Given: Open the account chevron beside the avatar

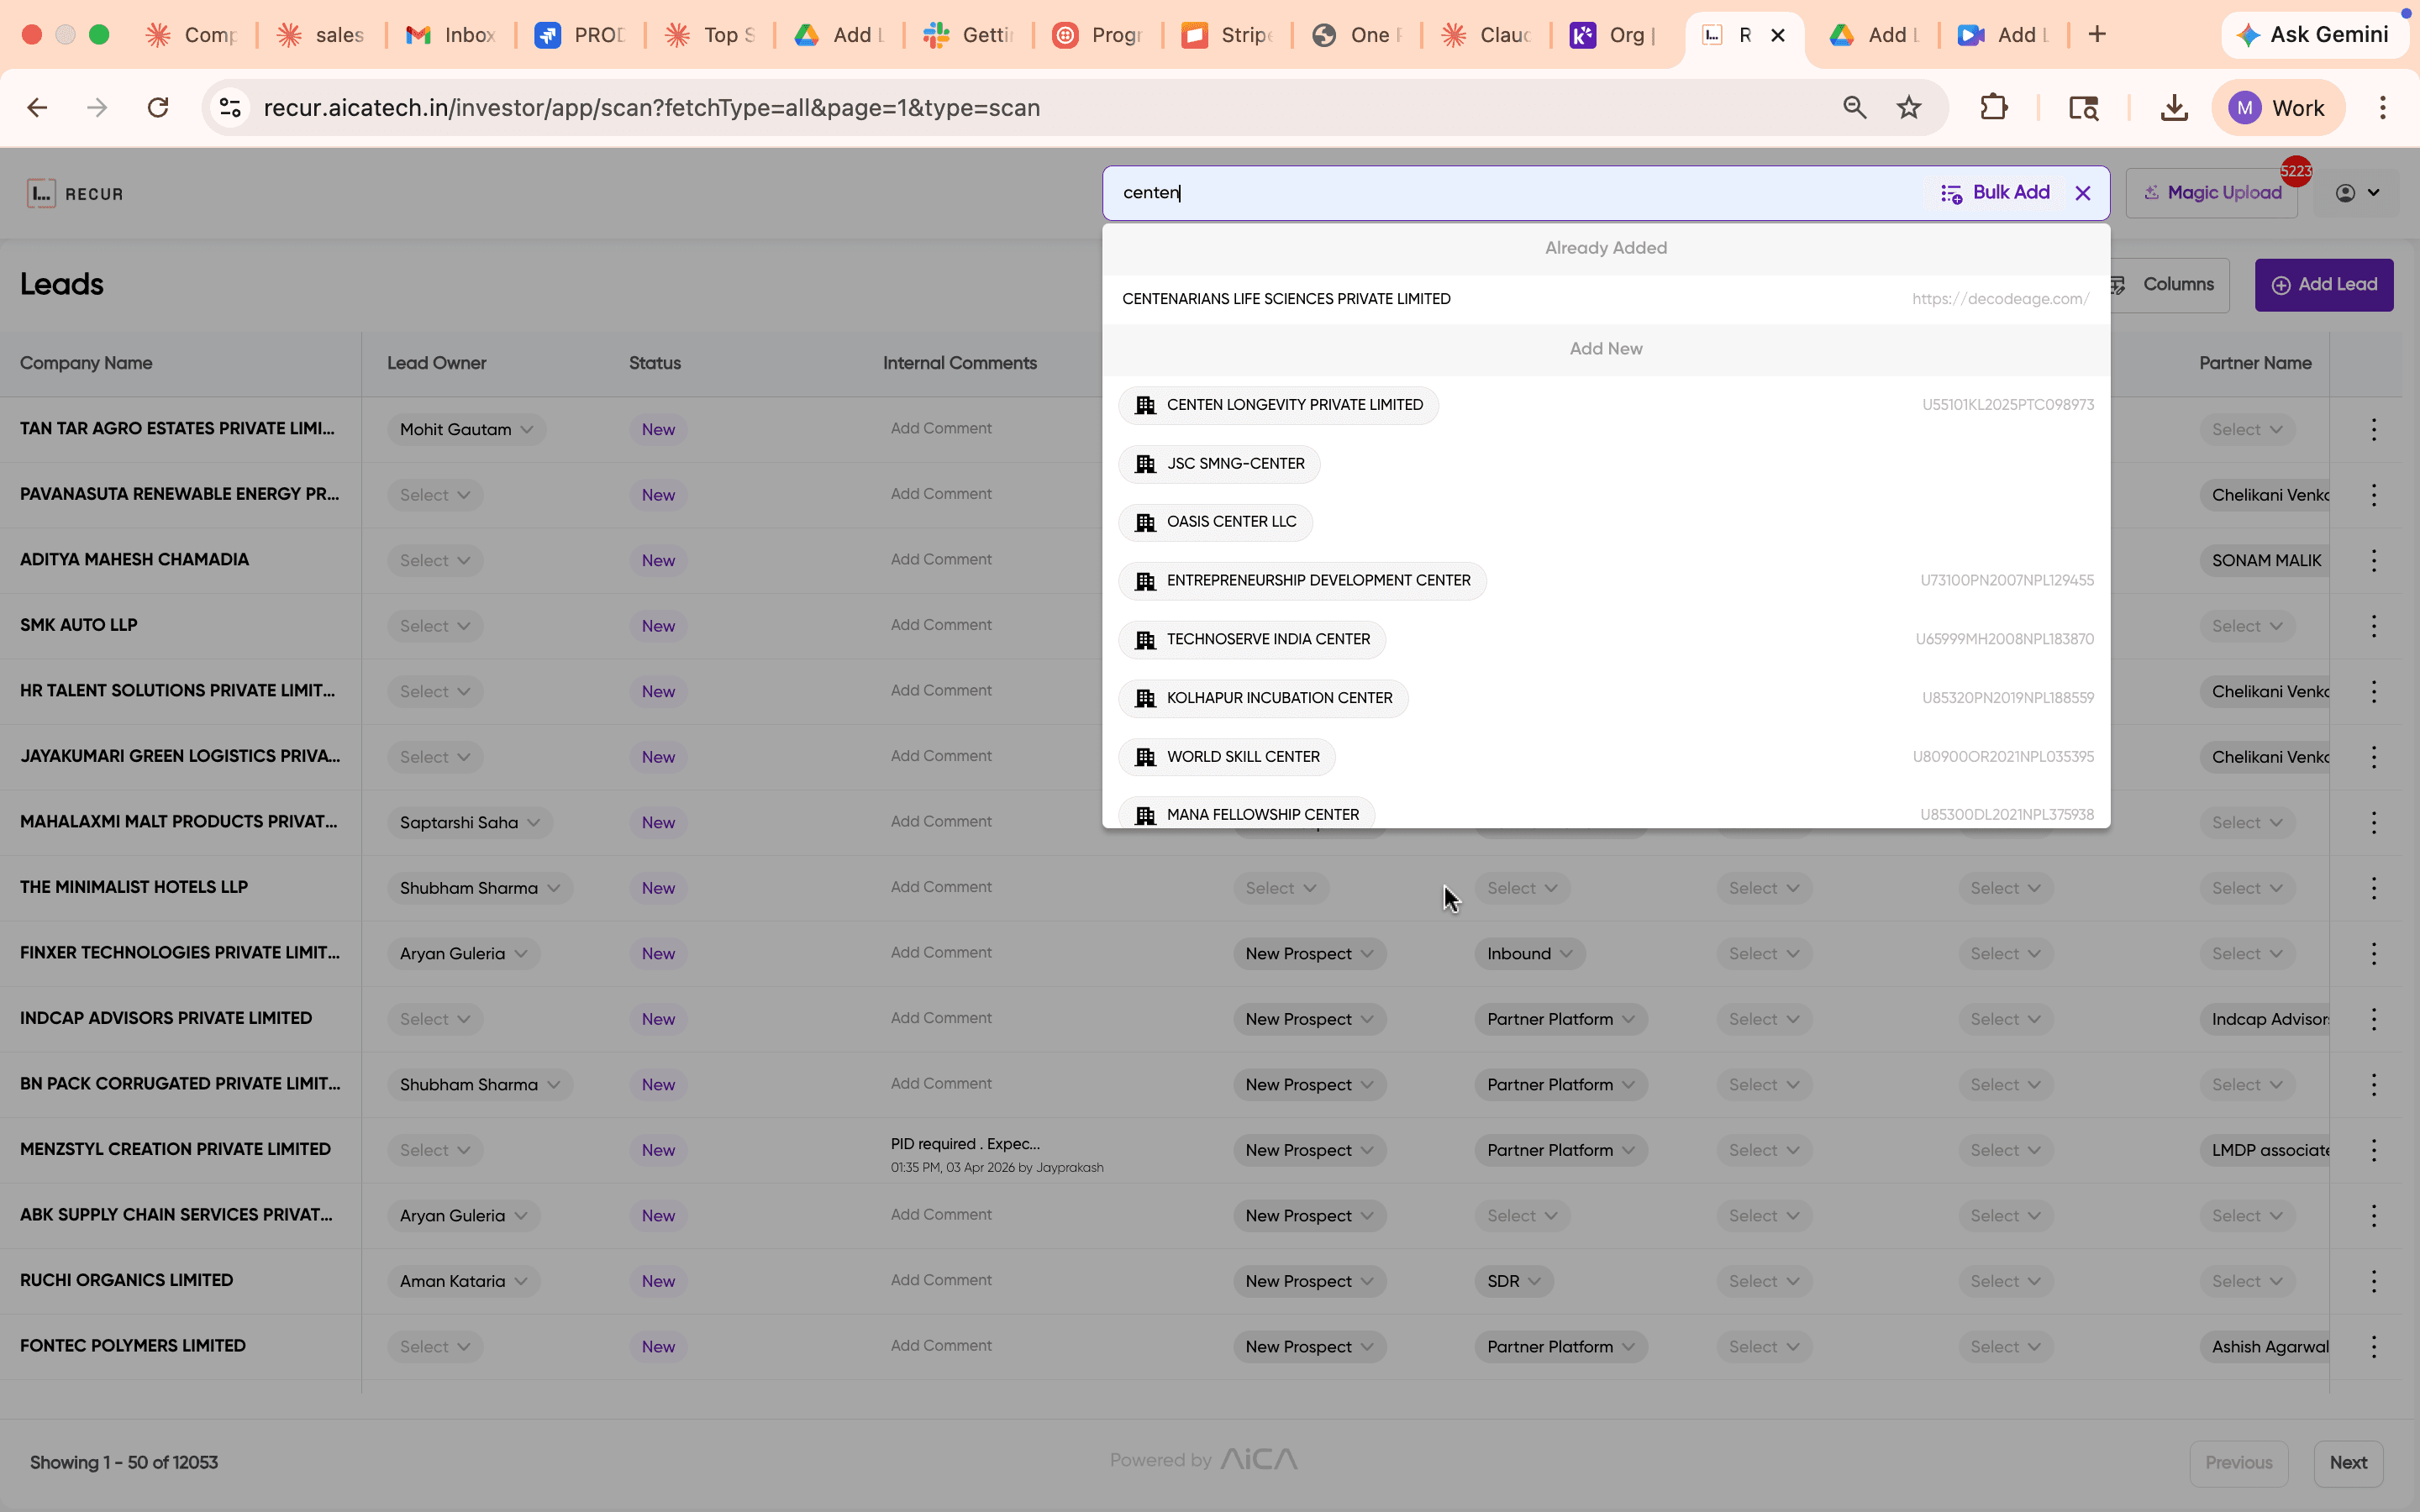Looking at the screenshot, I should click(x=2372, y=193).
